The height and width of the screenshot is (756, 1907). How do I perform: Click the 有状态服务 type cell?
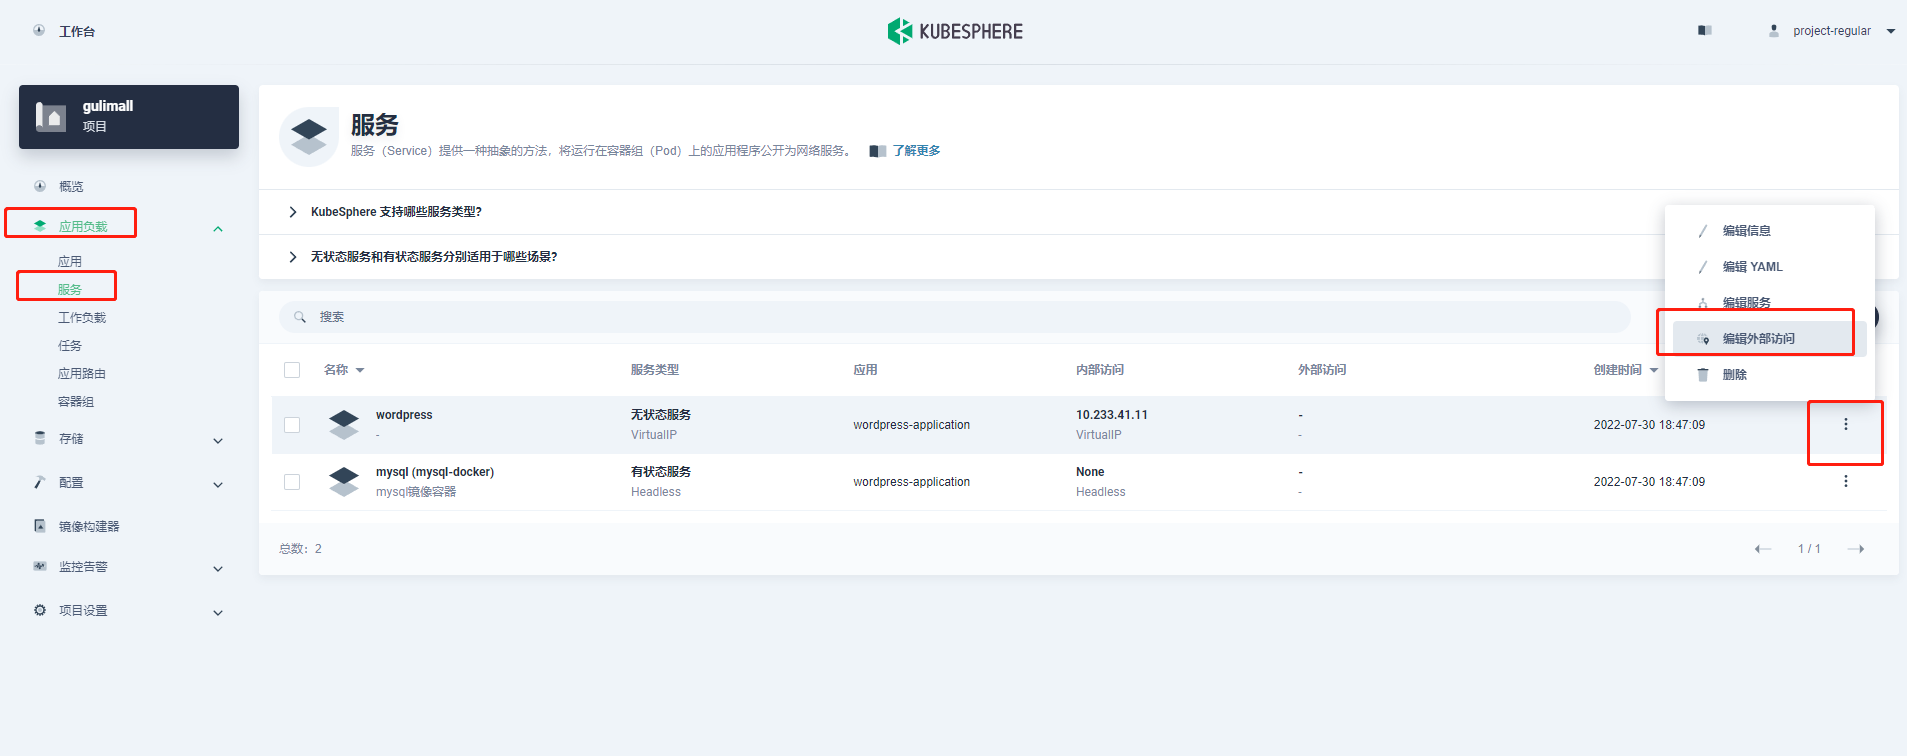(661, 472)
